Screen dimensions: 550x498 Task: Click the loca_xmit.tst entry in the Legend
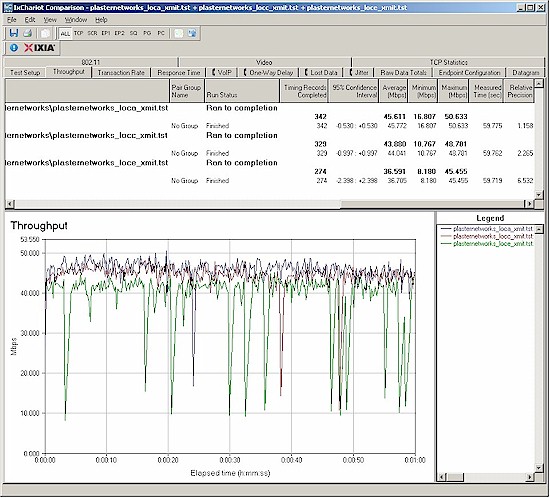pyautogui.click(x=487, y=229)
